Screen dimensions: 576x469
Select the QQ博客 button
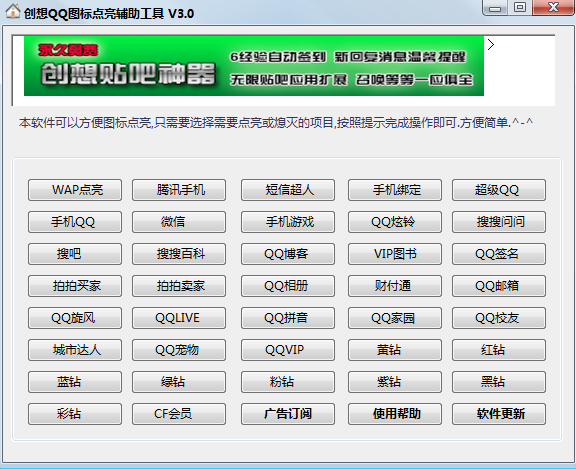[x=288, y=254]
